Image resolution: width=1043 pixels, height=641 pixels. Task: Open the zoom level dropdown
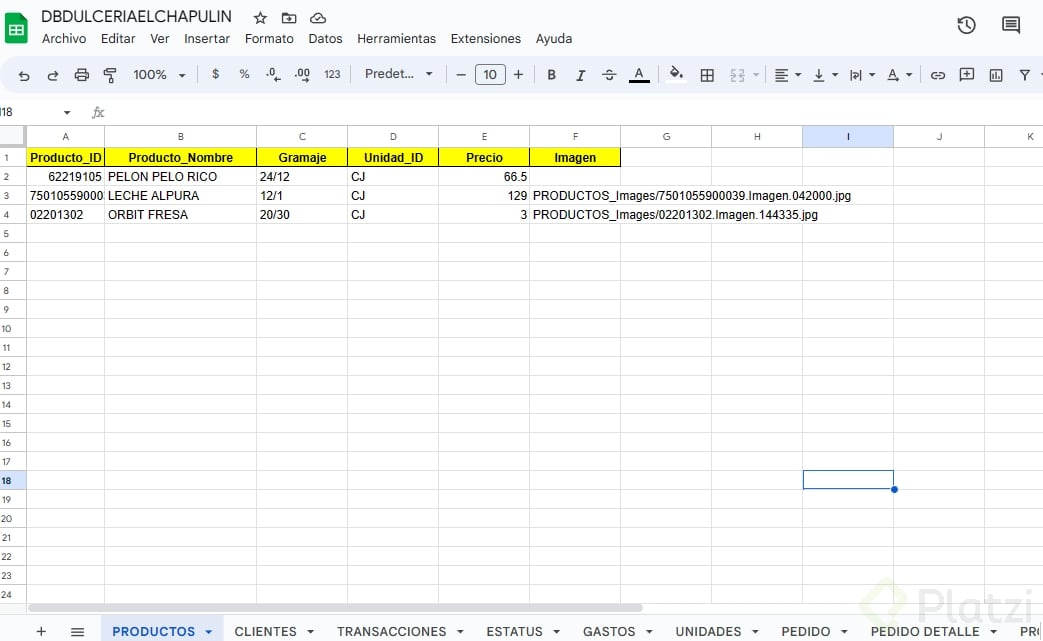pos(159,74)
